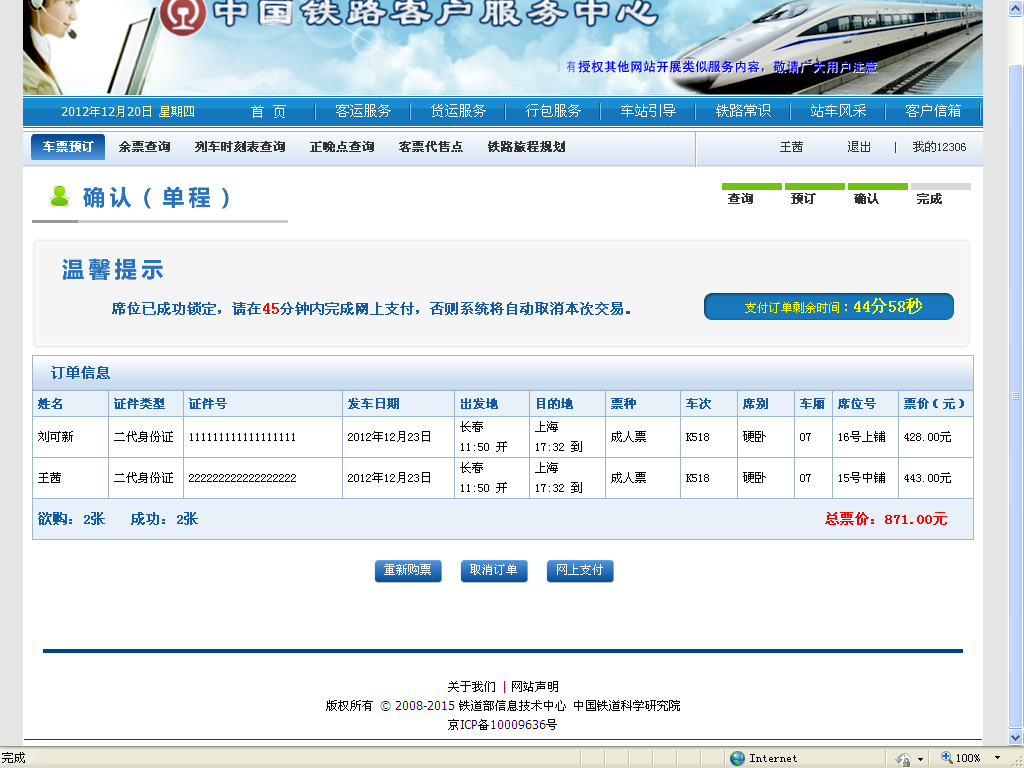Select the 车票预订 tab

[68, 147]
